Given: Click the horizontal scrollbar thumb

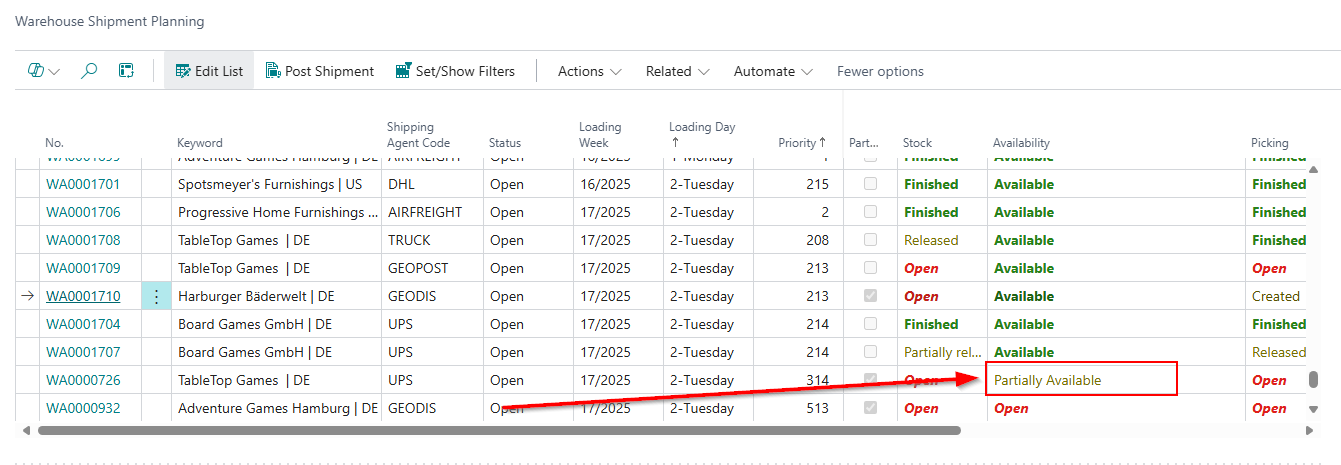Looking at the screenshot, I should click(498, 431).
